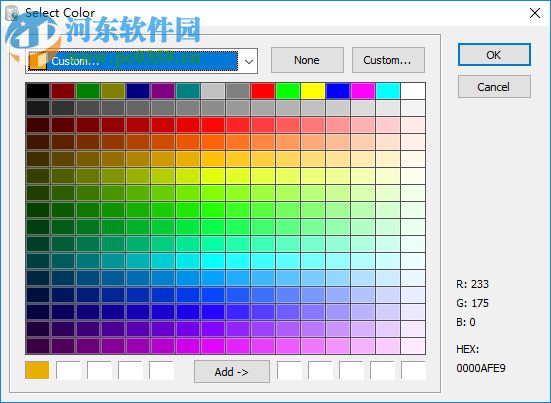551x403 pixels.
Task: Pick the cyan top-row swatch
Action: pyautogui.click(x=388, y=91)
